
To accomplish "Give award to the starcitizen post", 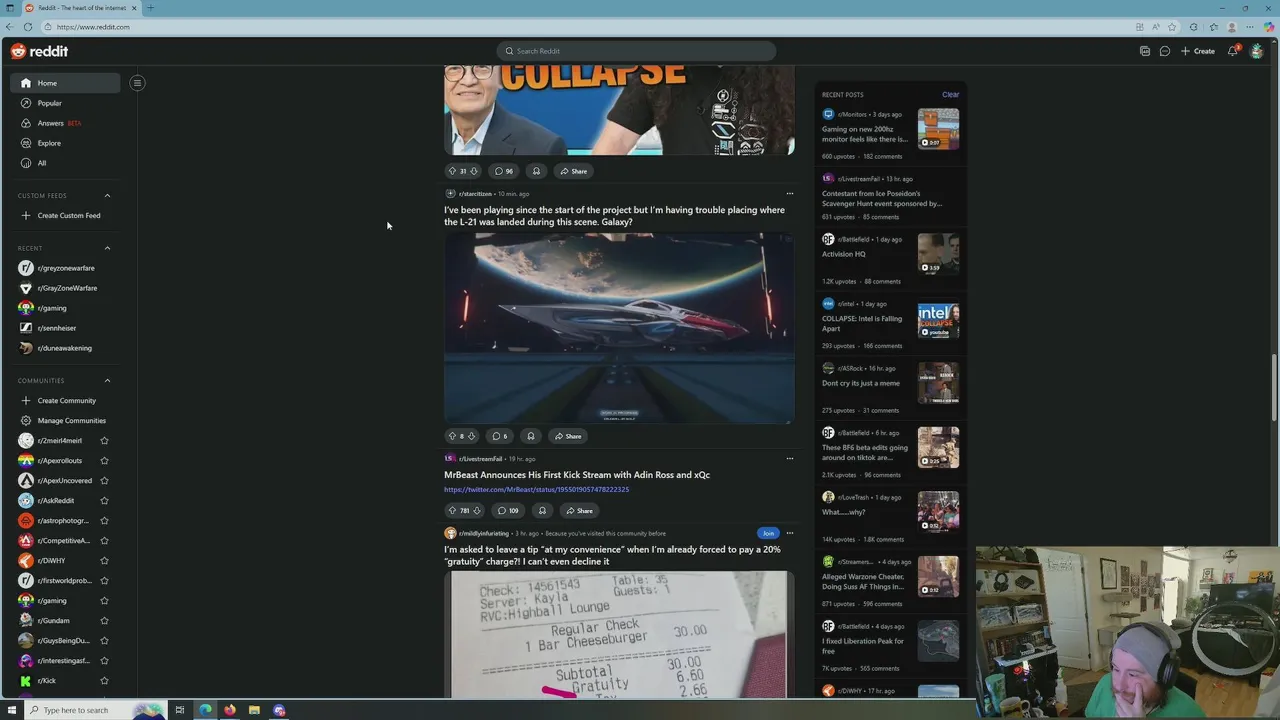I will pos(531,436).
